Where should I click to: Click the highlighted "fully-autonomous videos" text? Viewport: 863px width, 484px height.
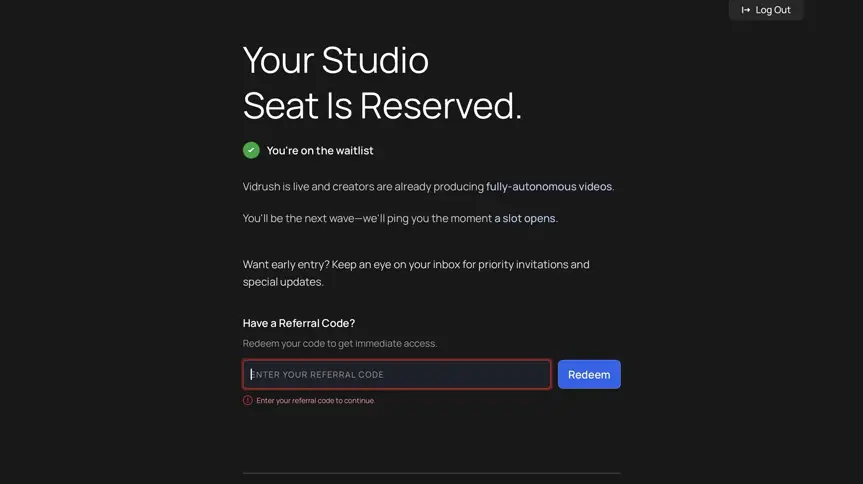[x=549, y=187]
